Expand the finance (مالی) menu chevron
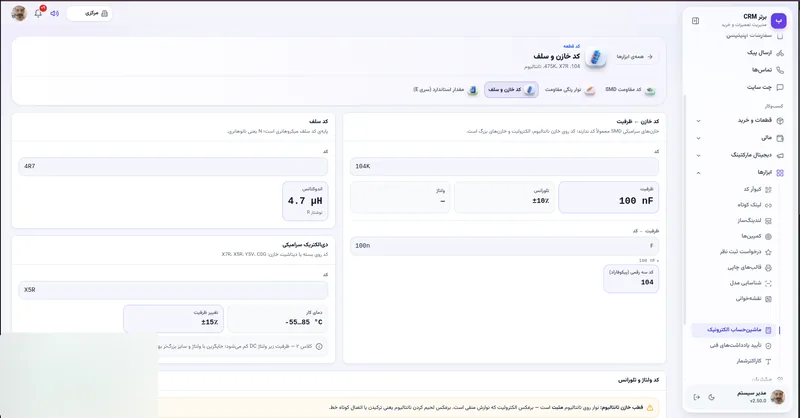Image resolution: width=800 pixels, height=418 pixels. point(698,138)
